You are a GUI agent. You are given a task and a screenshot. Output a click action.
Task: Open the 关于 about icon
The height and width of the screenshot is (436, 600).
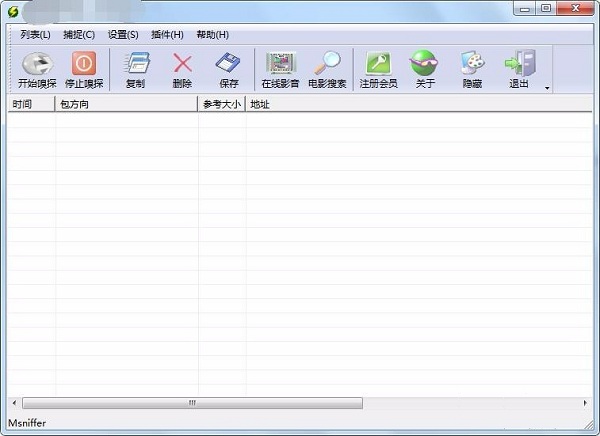click(425, 64)
